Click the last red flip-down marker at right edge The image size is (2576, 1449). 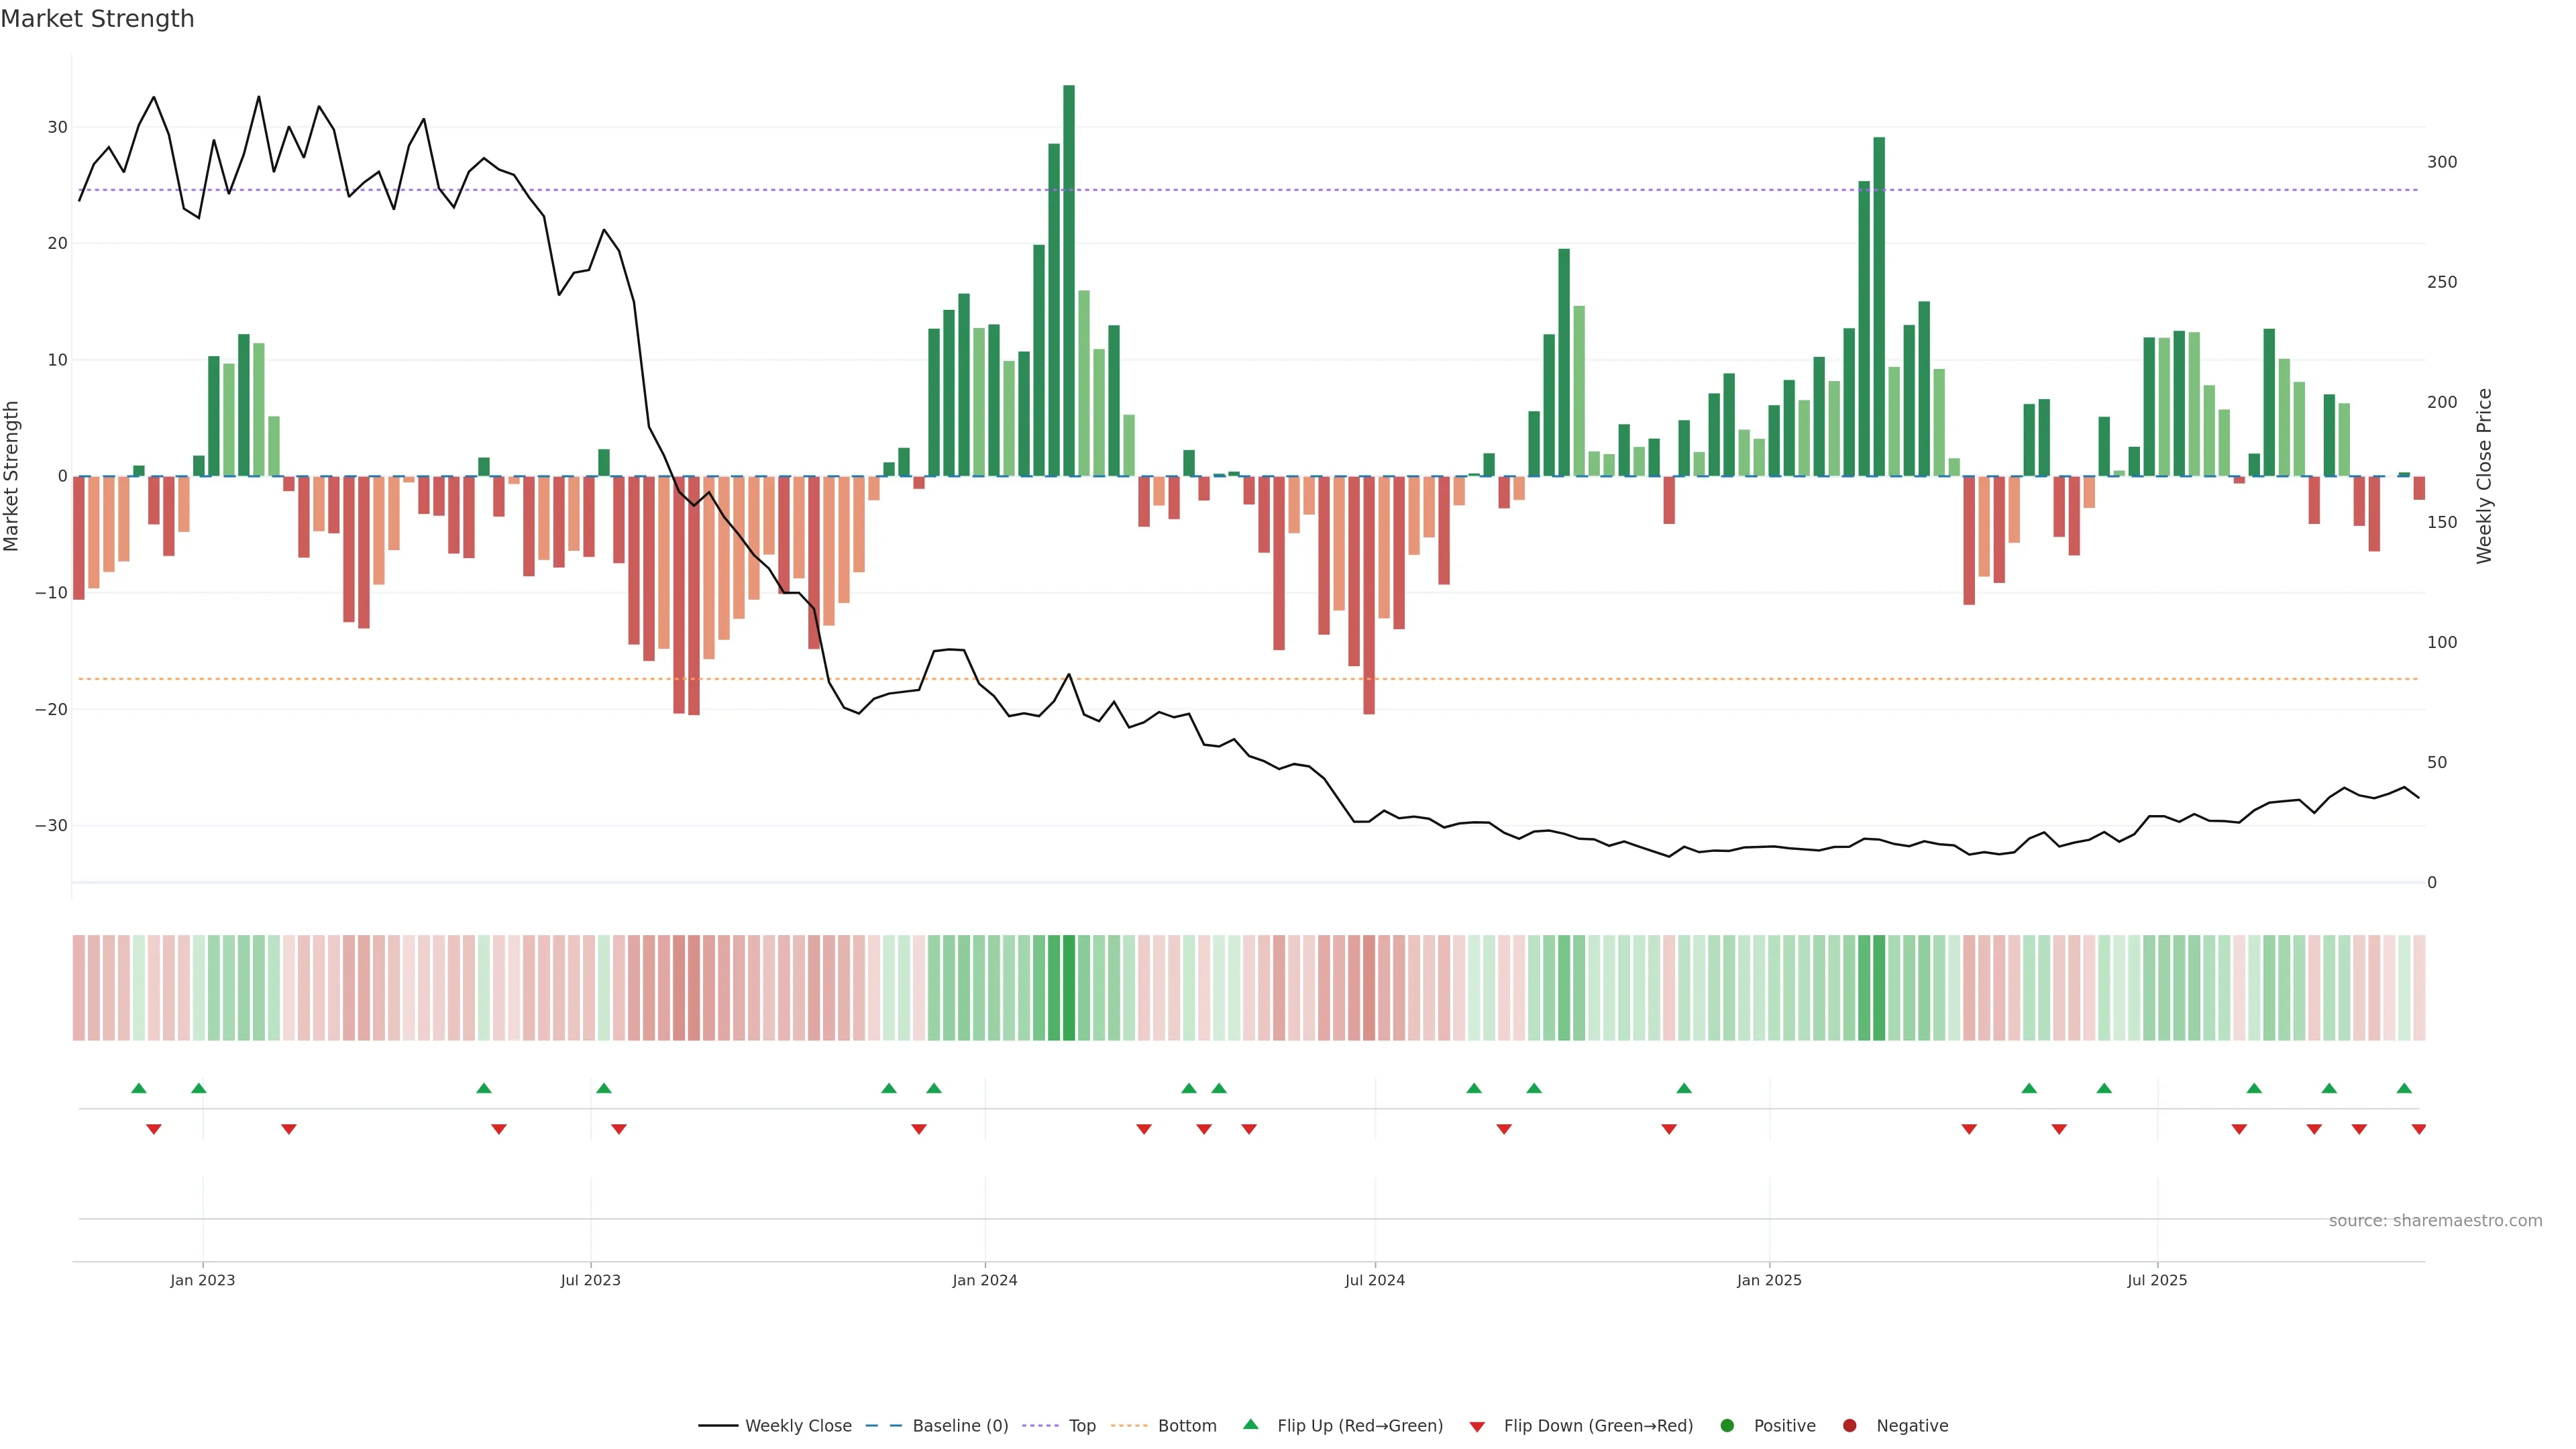(2418, 1129)
